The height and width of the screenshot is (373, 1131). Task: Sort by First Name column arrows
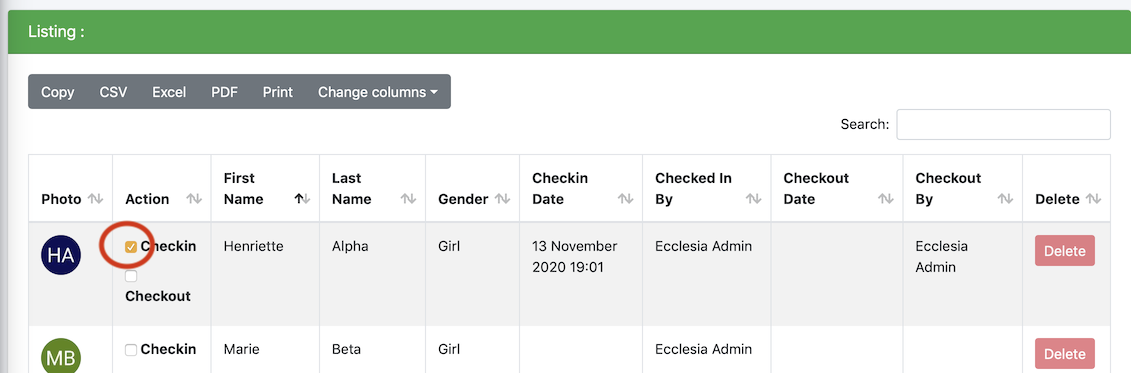click(x=303, y=199)
